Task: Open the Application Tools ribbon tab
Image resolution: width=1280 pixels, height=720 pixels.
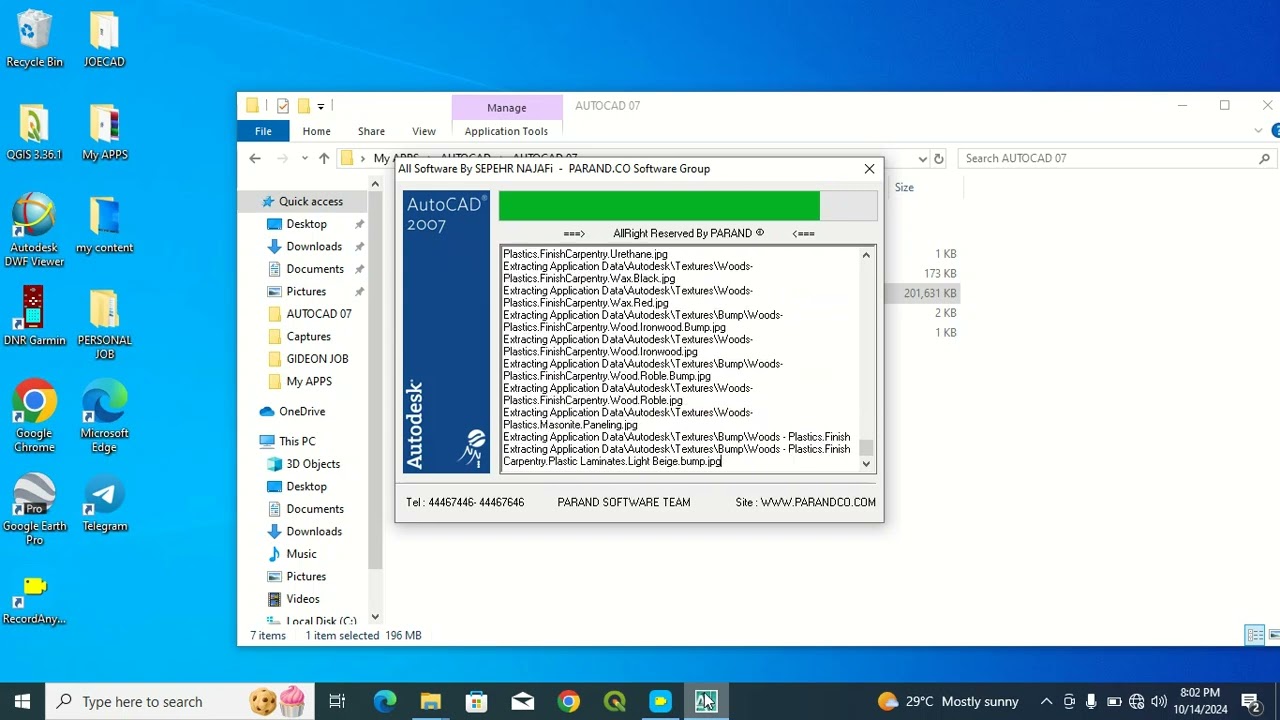Action: [x=506, y=131]
